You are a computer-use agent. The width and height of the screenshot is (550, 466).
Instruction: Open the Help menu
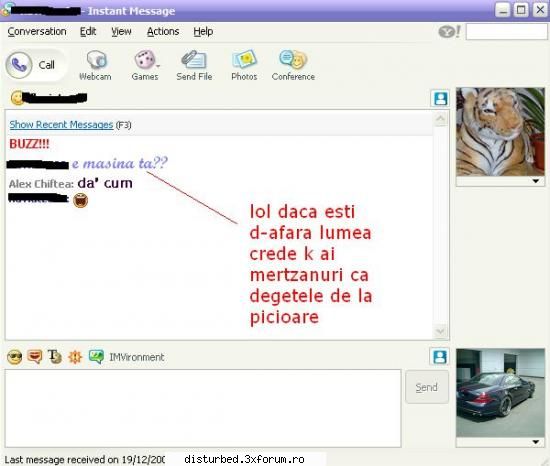coord(203,32)
